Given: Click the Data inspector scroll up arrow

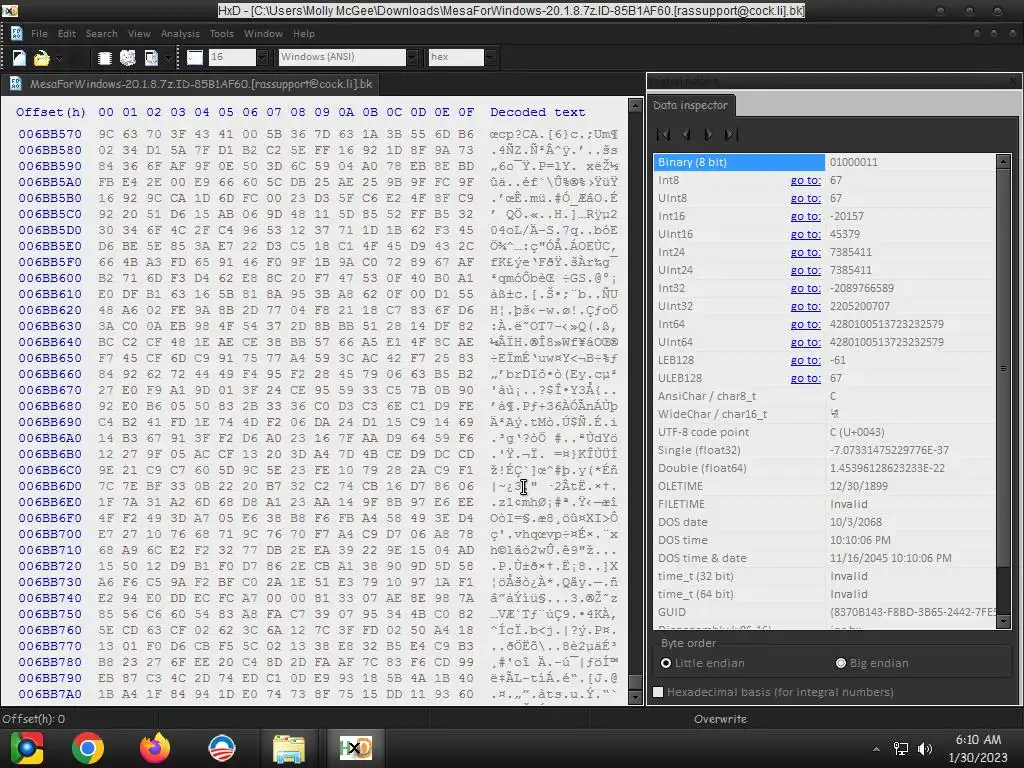Looking at the screenshot, I should (x=1004, y=161).
